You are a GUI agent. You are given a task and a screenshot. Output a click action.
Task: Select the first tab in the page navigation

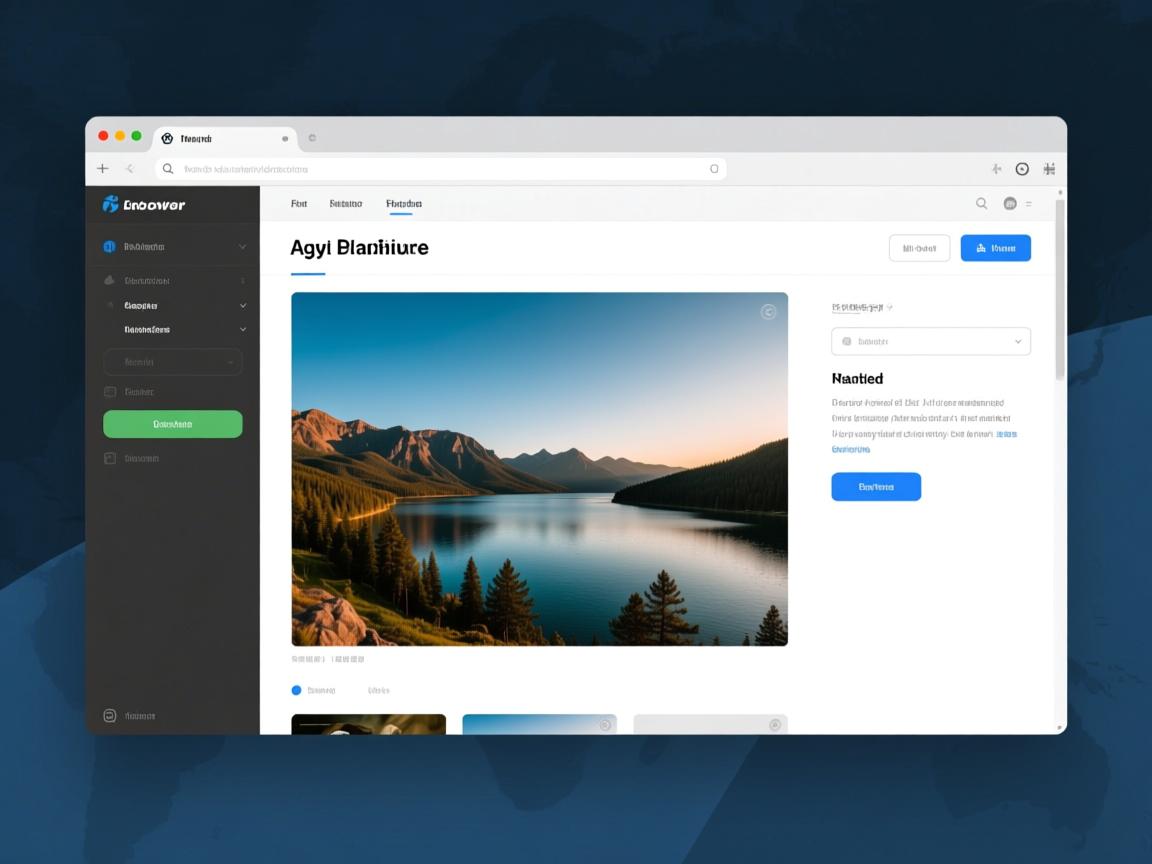[x=298, y=203]
